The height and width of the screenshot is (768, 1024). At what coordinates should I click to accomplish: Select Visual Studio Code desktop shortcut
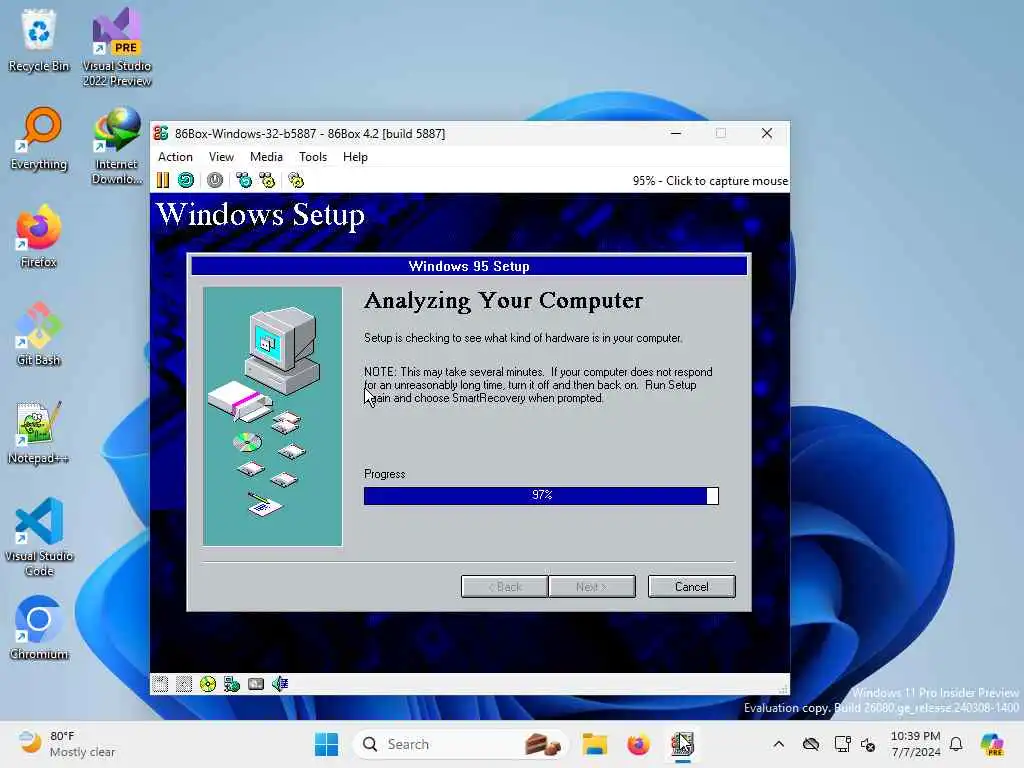pyautogui.click(x=39, y=537)
